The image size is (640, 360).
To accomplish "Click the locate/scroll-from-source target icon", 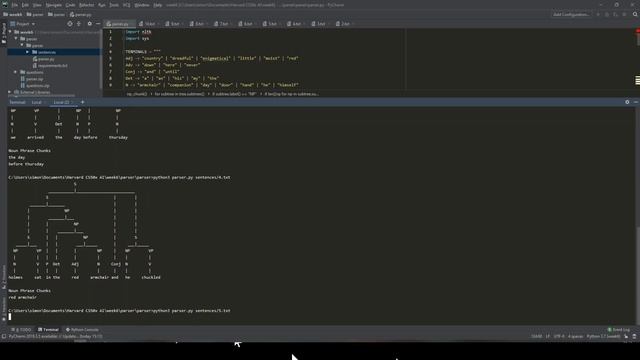I will pos(70,24).
